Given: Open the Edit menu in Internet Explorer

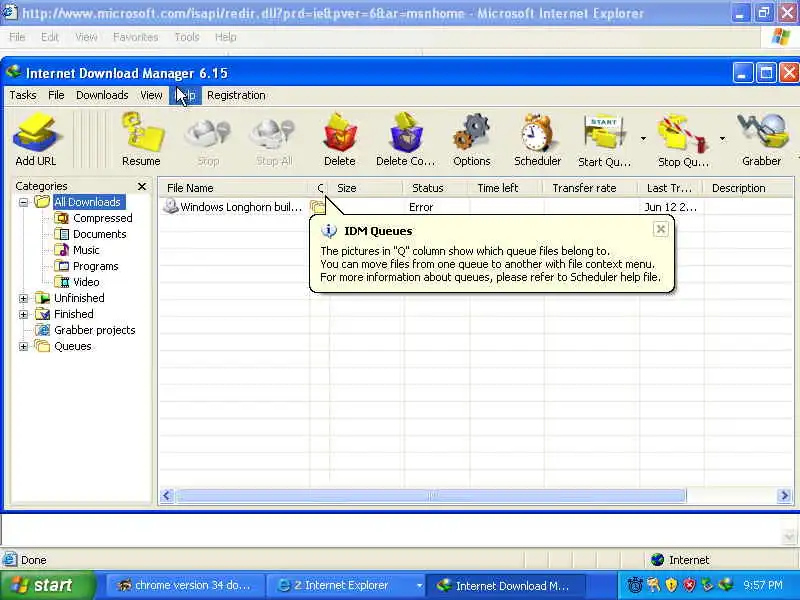Looking at the screenshot, I should pos(49,37).
